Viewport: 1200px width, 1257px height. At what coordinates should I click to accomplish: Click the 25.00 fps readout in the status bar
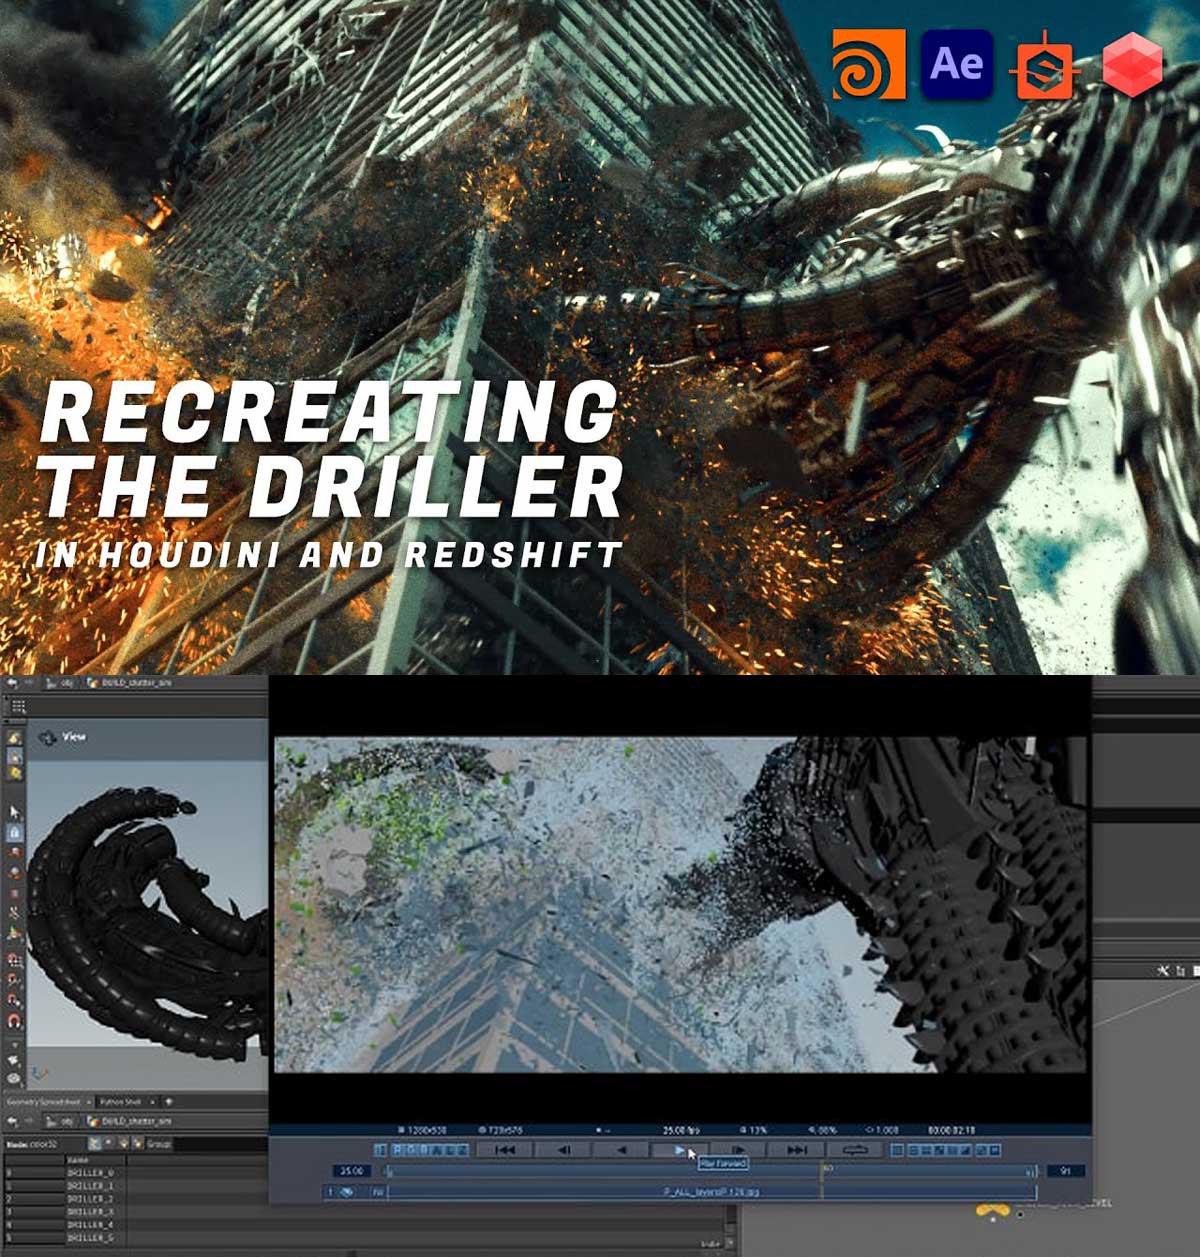[681, 1130]
